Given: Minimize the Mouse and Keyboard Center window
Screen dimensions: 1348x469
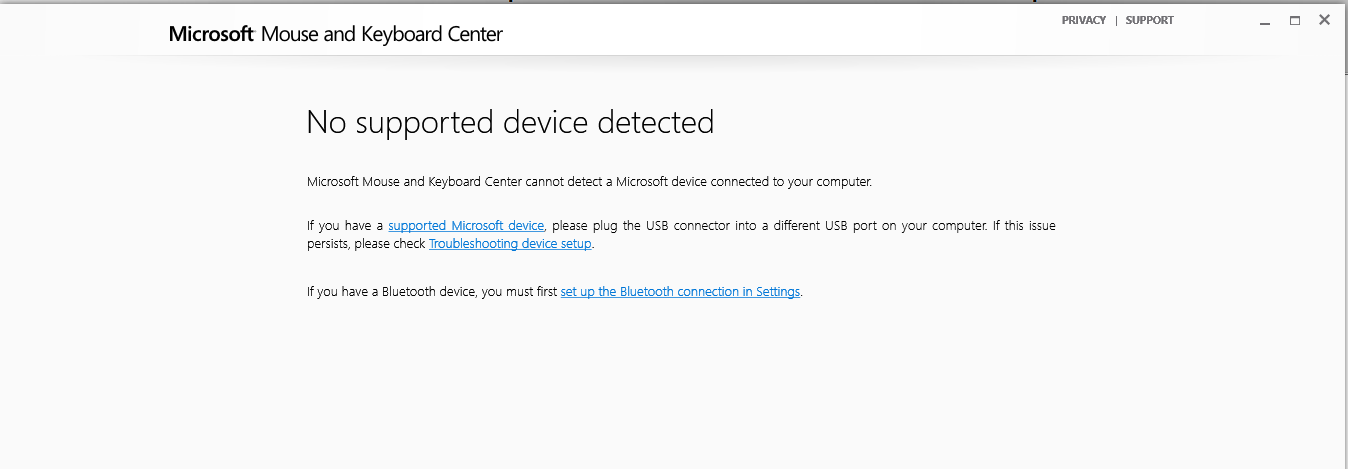Looking at the screenshot, I should tap(1266, 21).
